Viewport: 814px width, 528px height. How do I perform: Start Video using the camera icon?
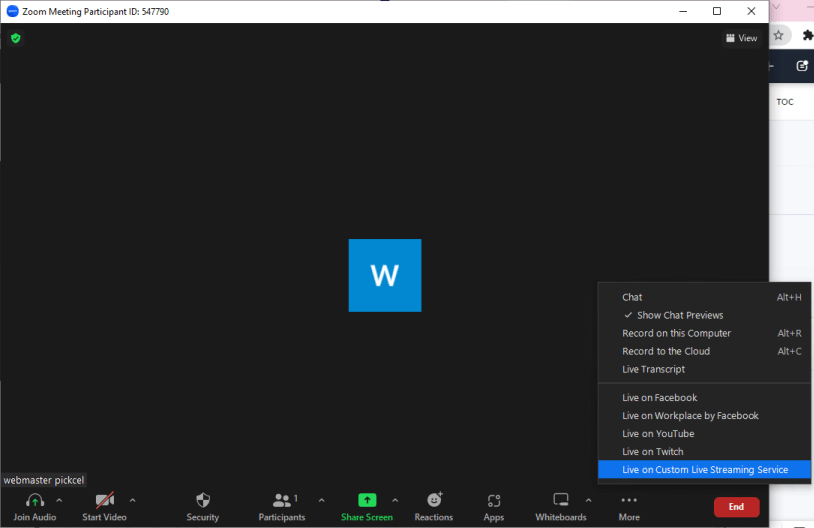coord(104,500)
